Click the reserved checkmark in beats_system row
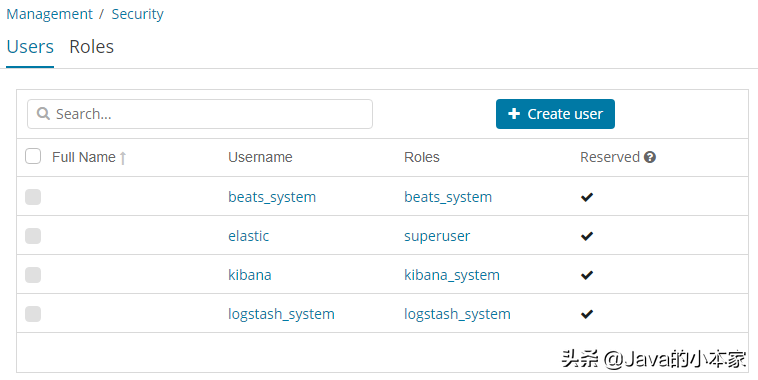This screenshot has height=380, width=758. tap(587, 197)
